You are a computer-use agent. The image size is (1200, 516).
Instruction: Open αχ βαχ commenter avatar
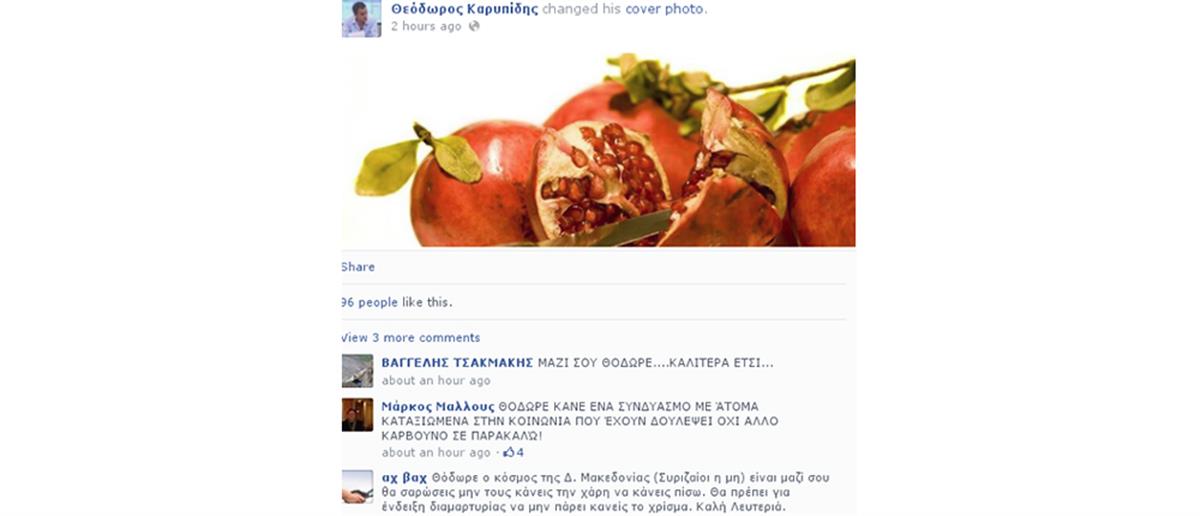(x=357, y=486)
